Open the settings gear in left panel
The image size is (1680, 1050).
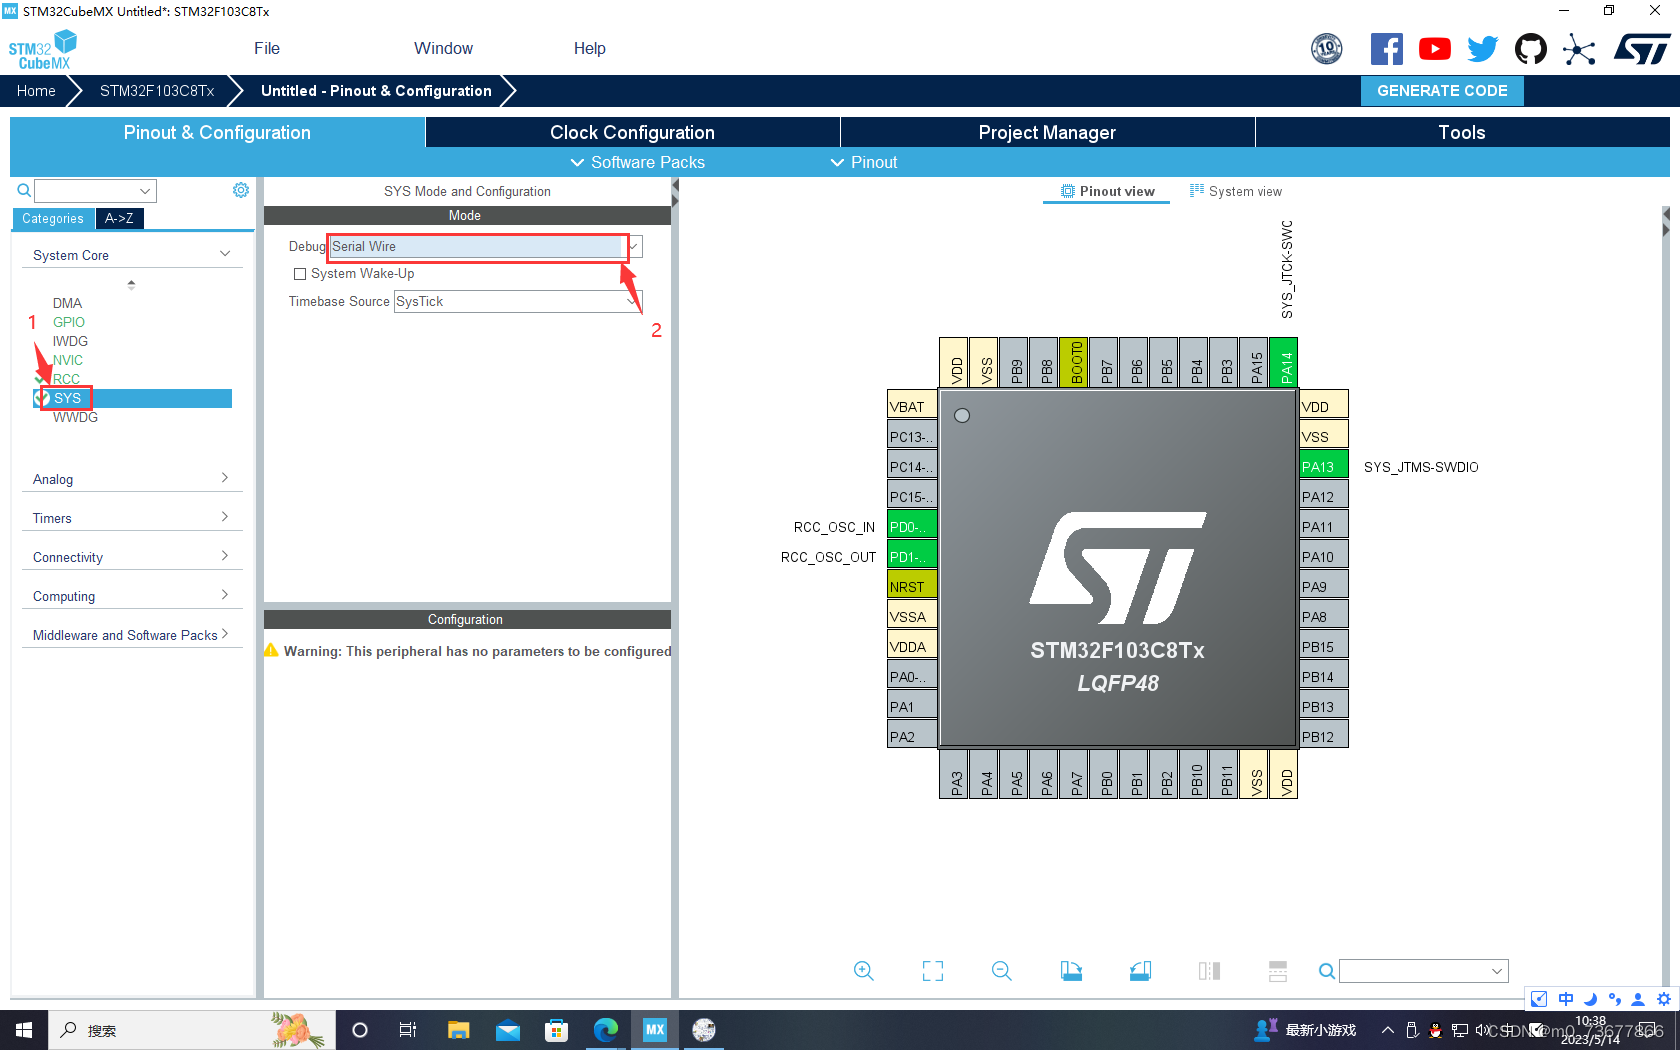point(240,189)
